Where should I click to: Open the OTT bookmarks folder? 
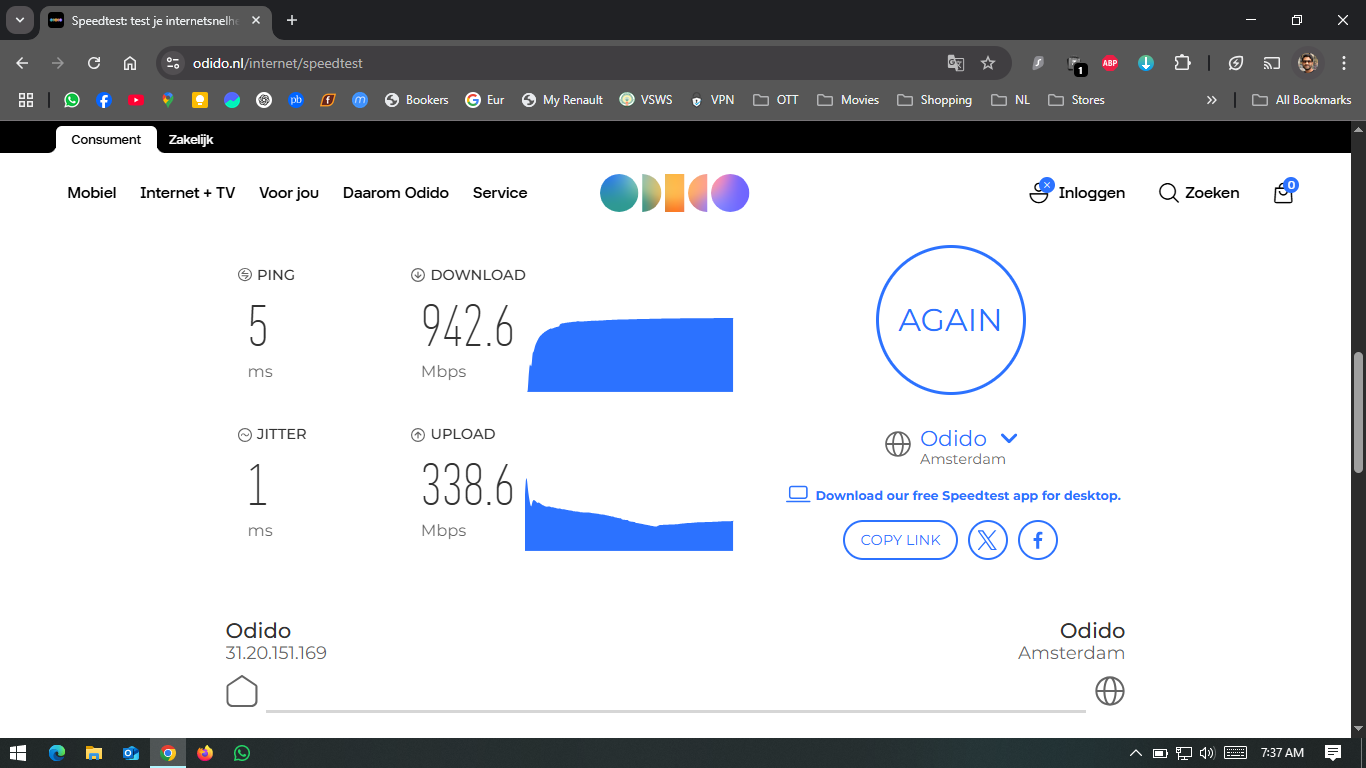click(776, 100)
